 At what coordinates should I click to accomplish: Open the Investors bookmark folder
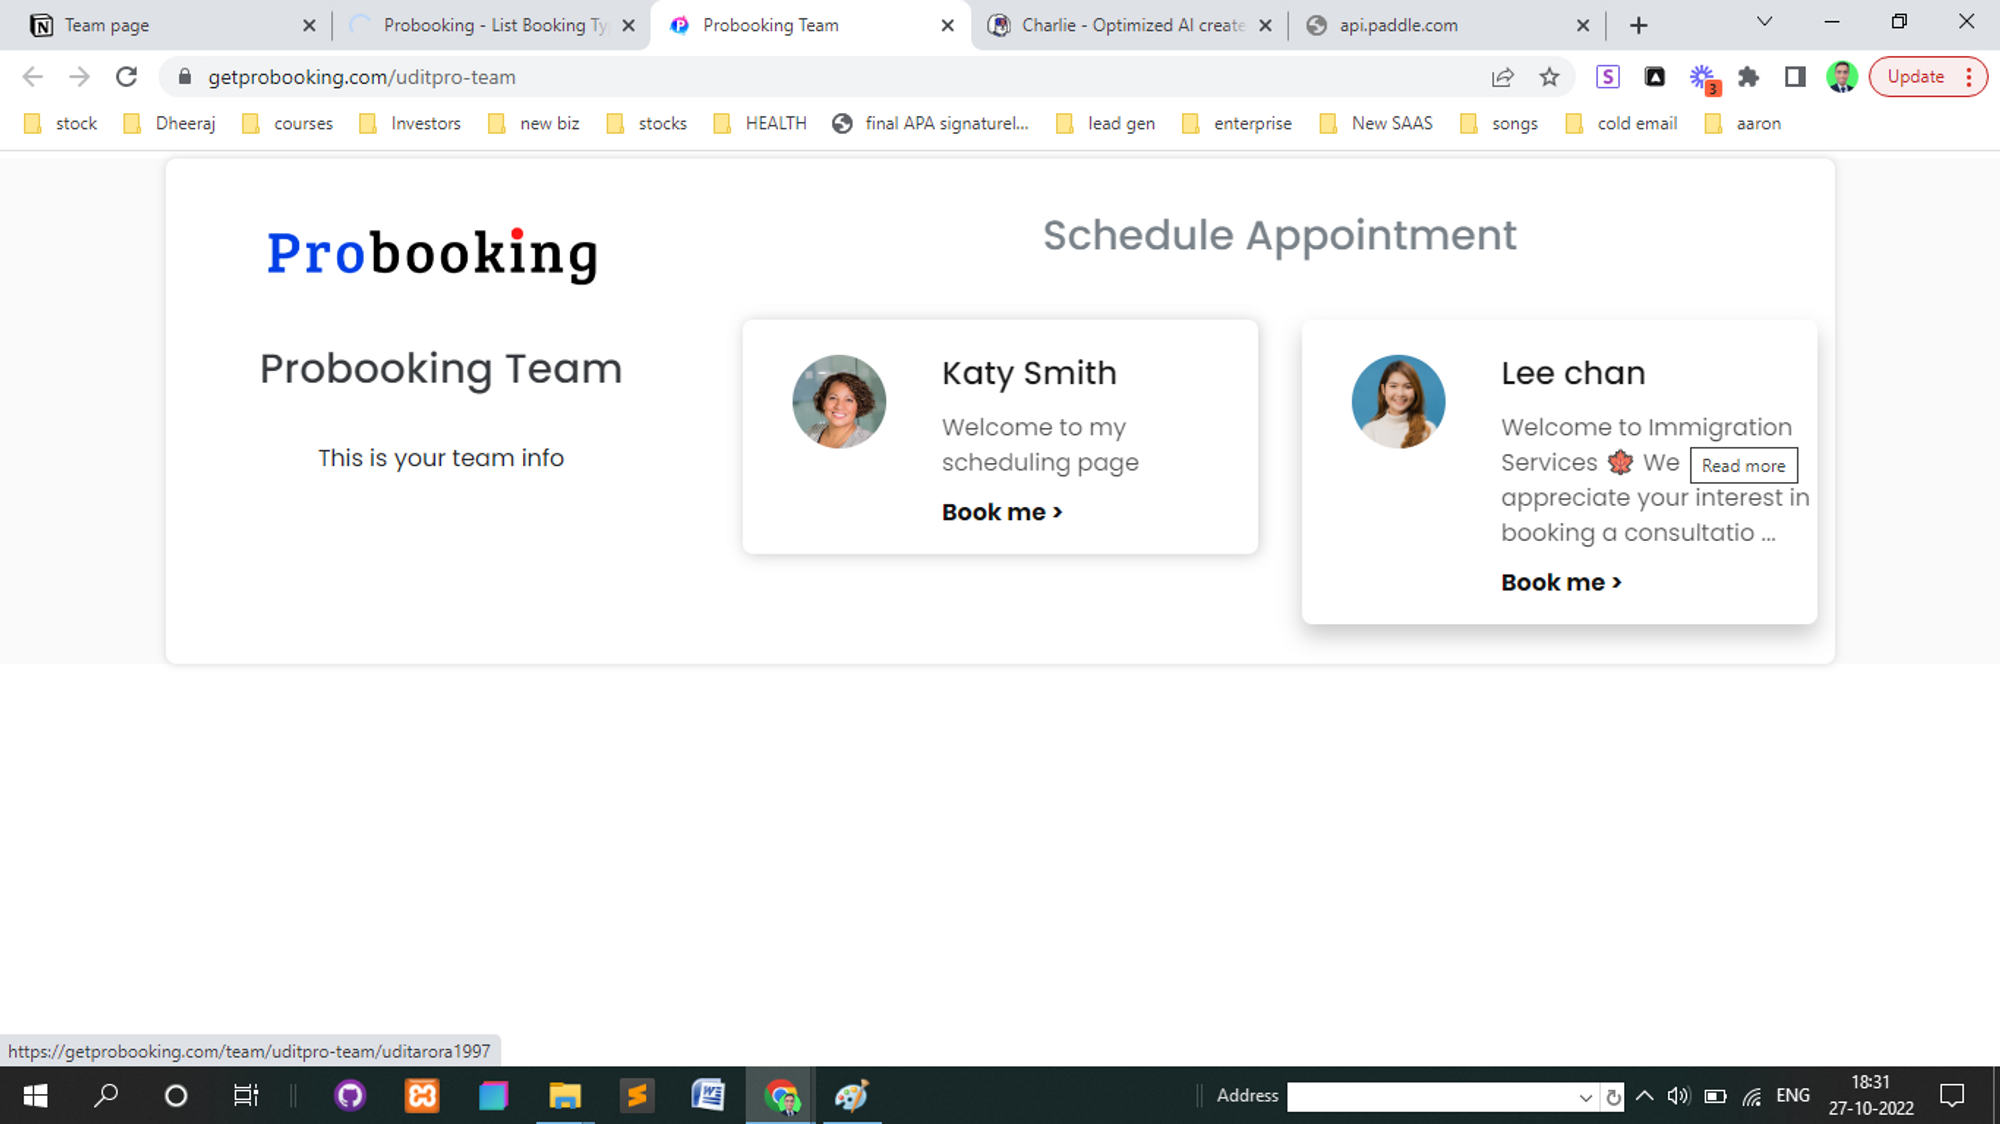[410, 123]
